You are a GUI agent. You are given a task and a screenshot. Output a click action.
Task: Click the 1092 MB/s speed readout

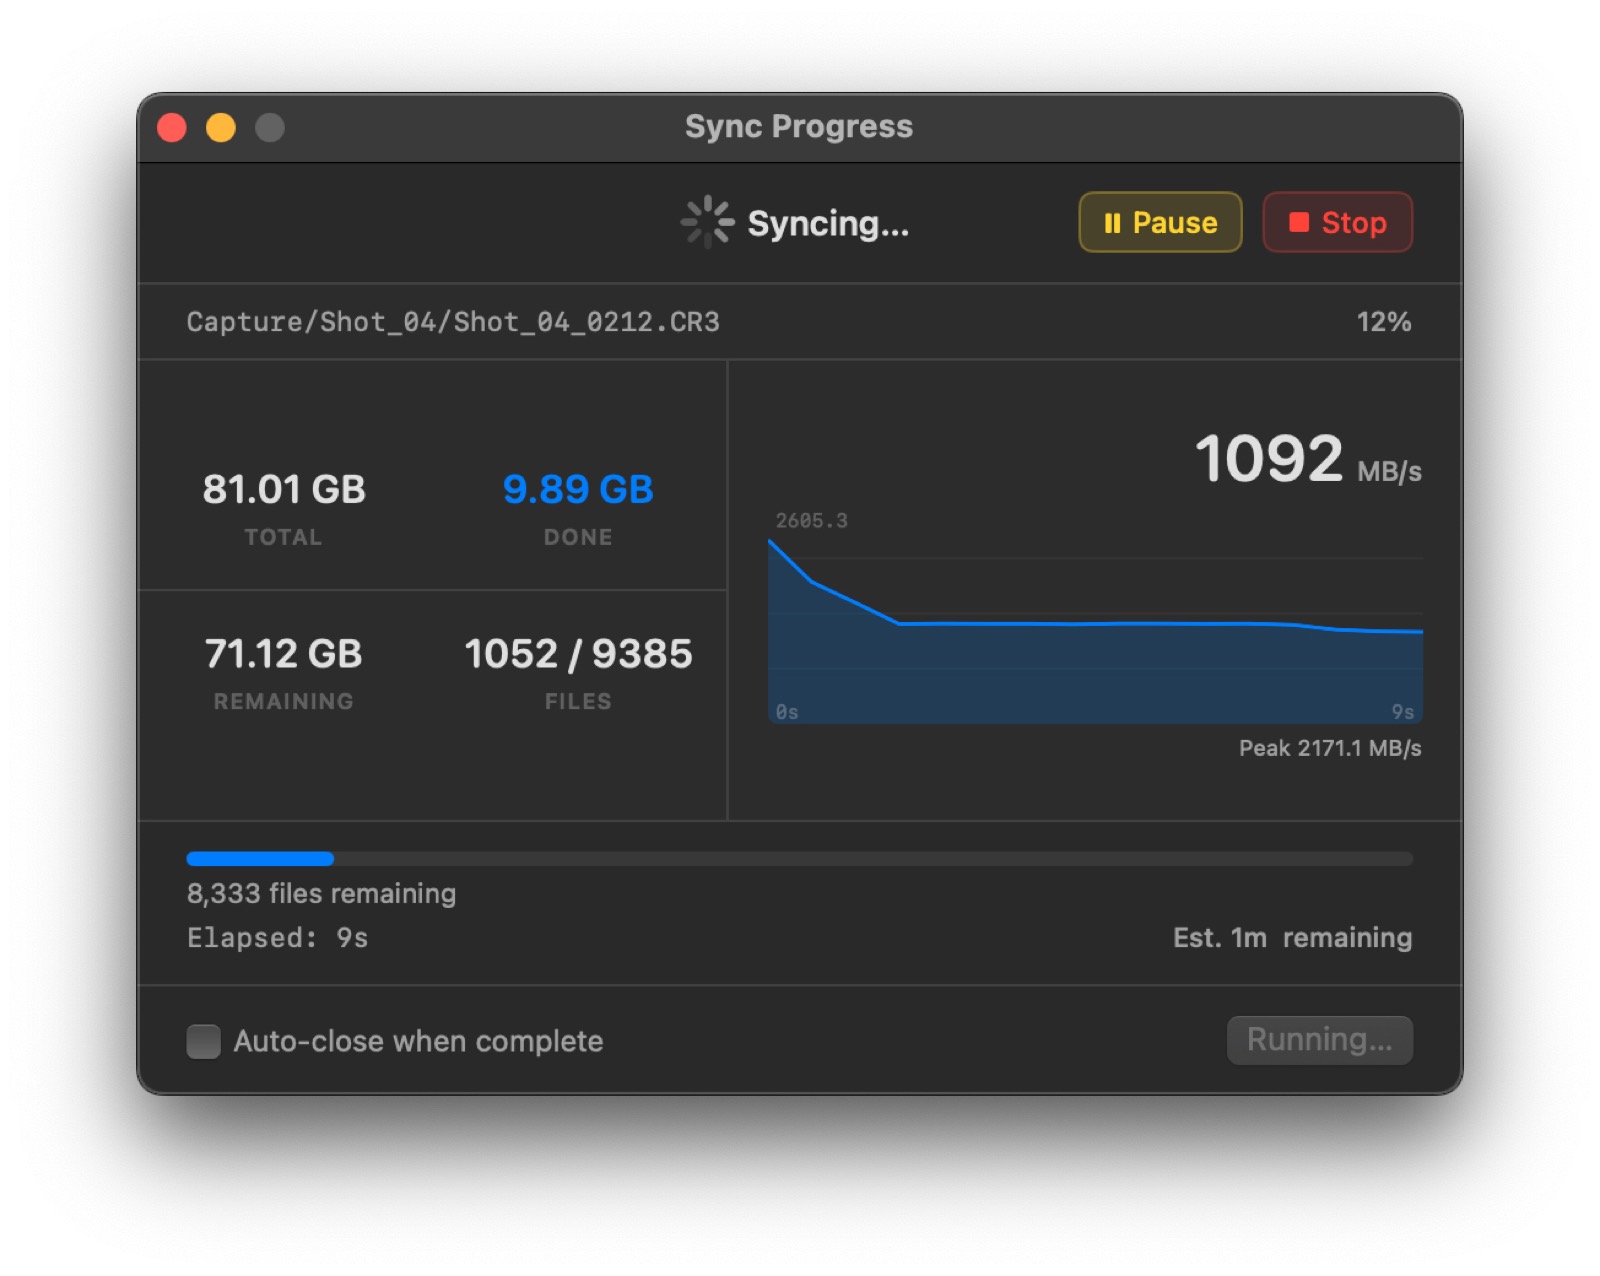coord(1308,459)
